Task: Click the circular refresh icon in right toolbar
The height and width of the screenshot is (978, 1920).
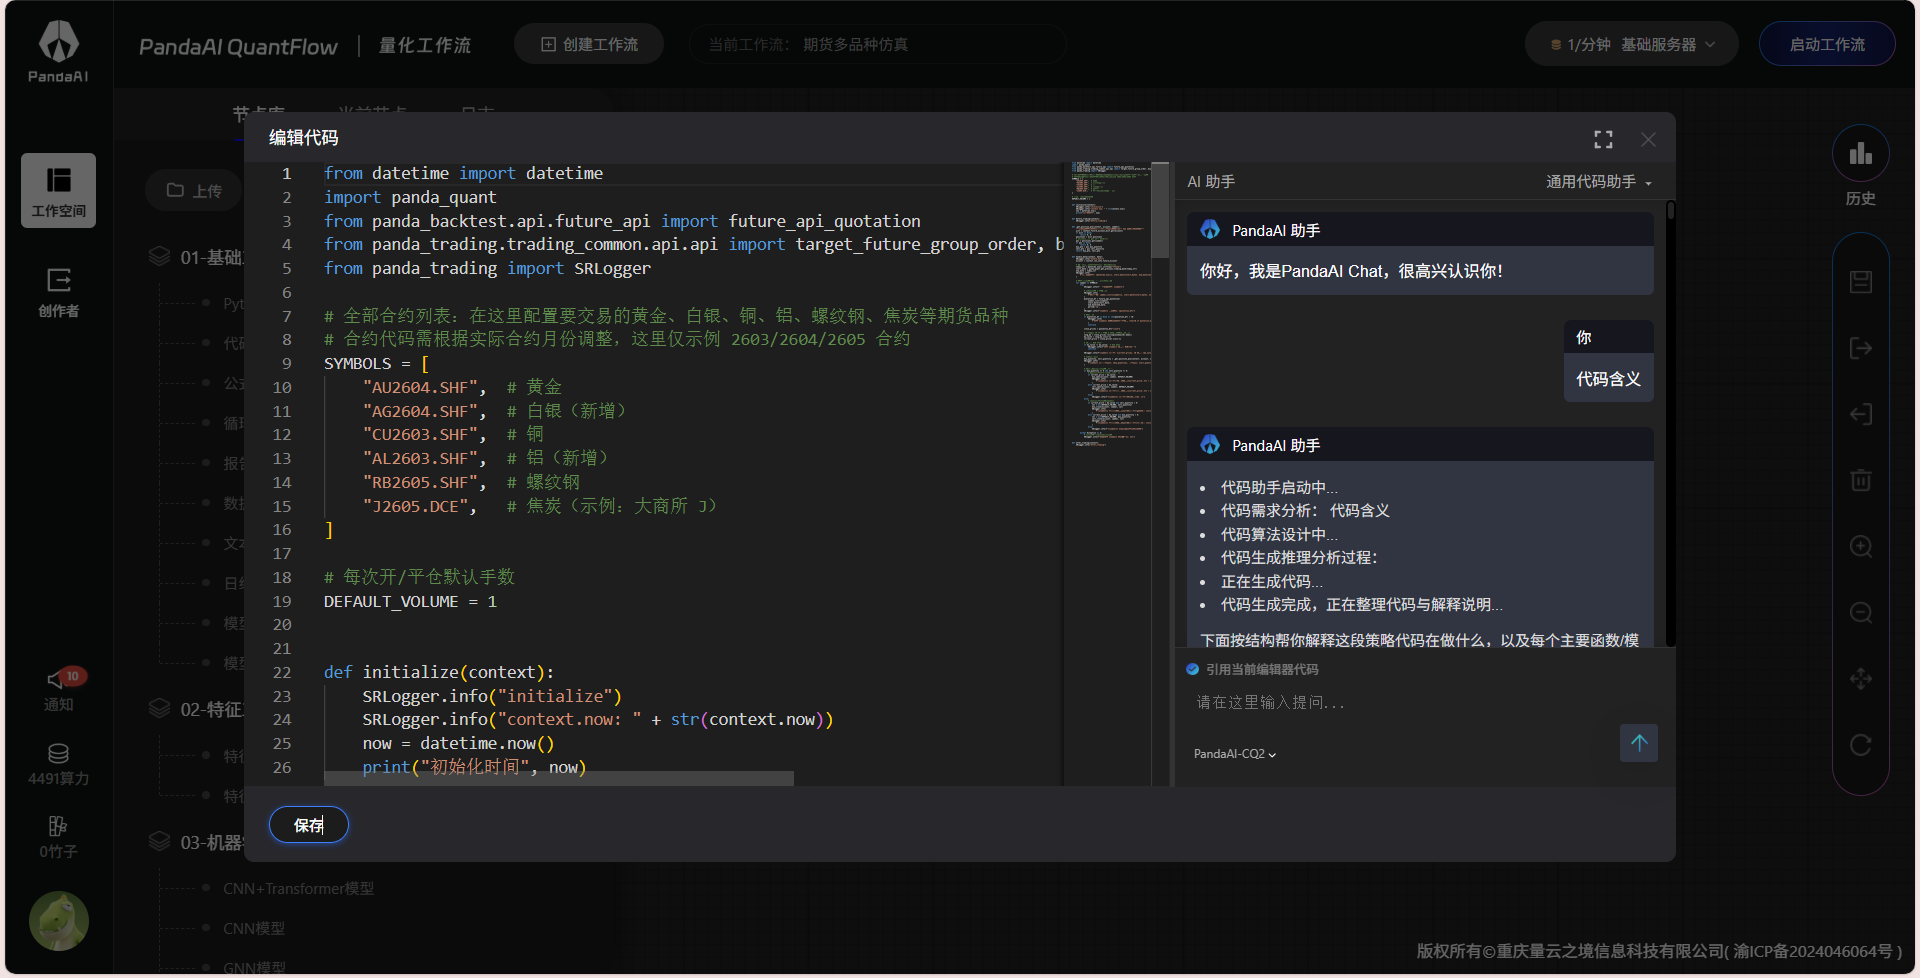Action: coord(1861,745)
